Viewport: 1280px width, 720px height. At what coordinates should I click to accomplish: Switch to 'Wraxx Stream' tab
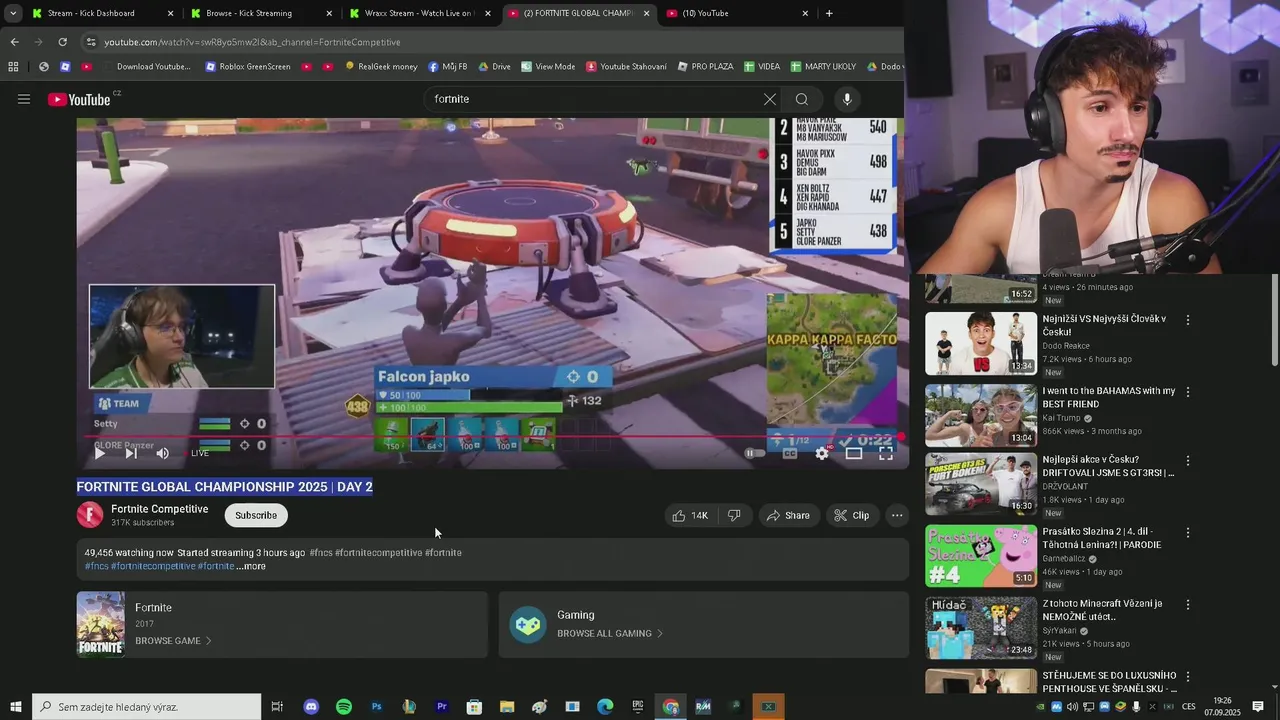point(418,13)
